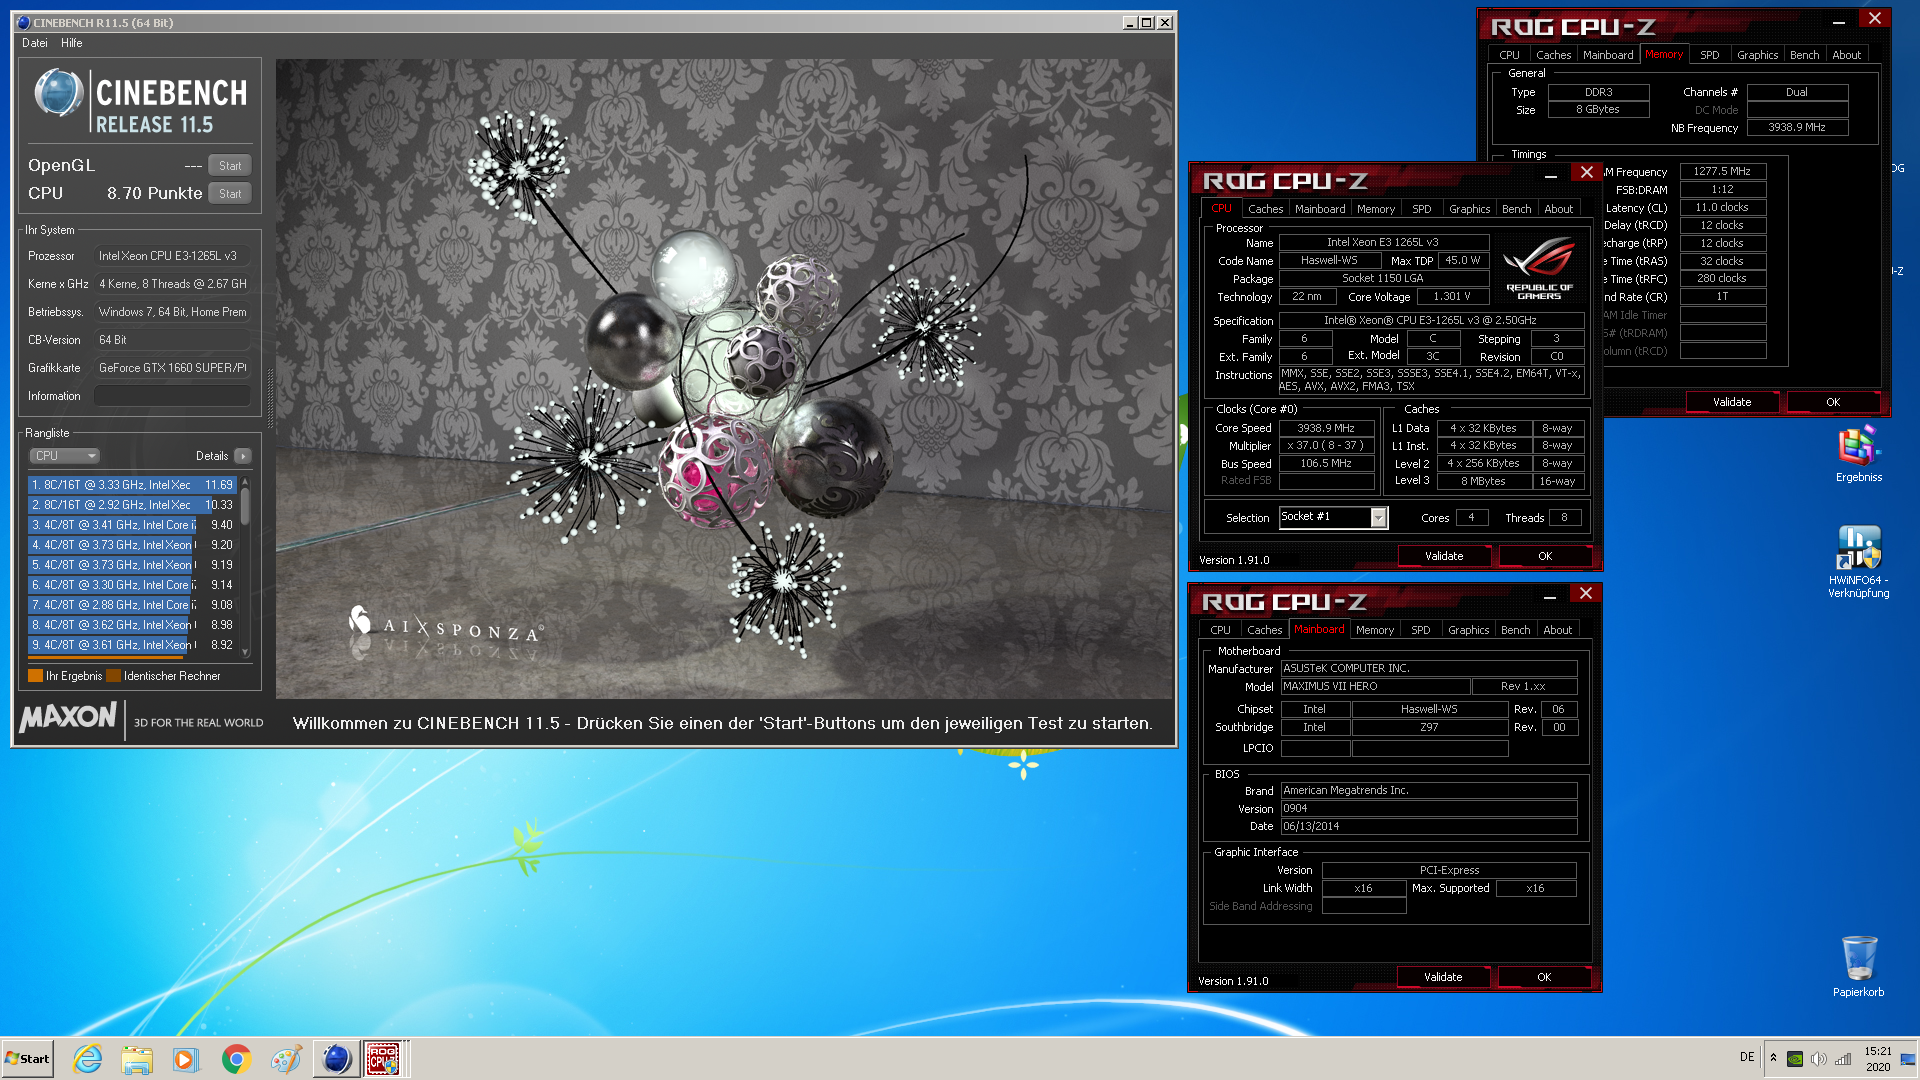Select ranking entry 3. 4C/8T @ 3.41 GHz
This screenshot has height=1080, width=1920.
click(132, 525)
